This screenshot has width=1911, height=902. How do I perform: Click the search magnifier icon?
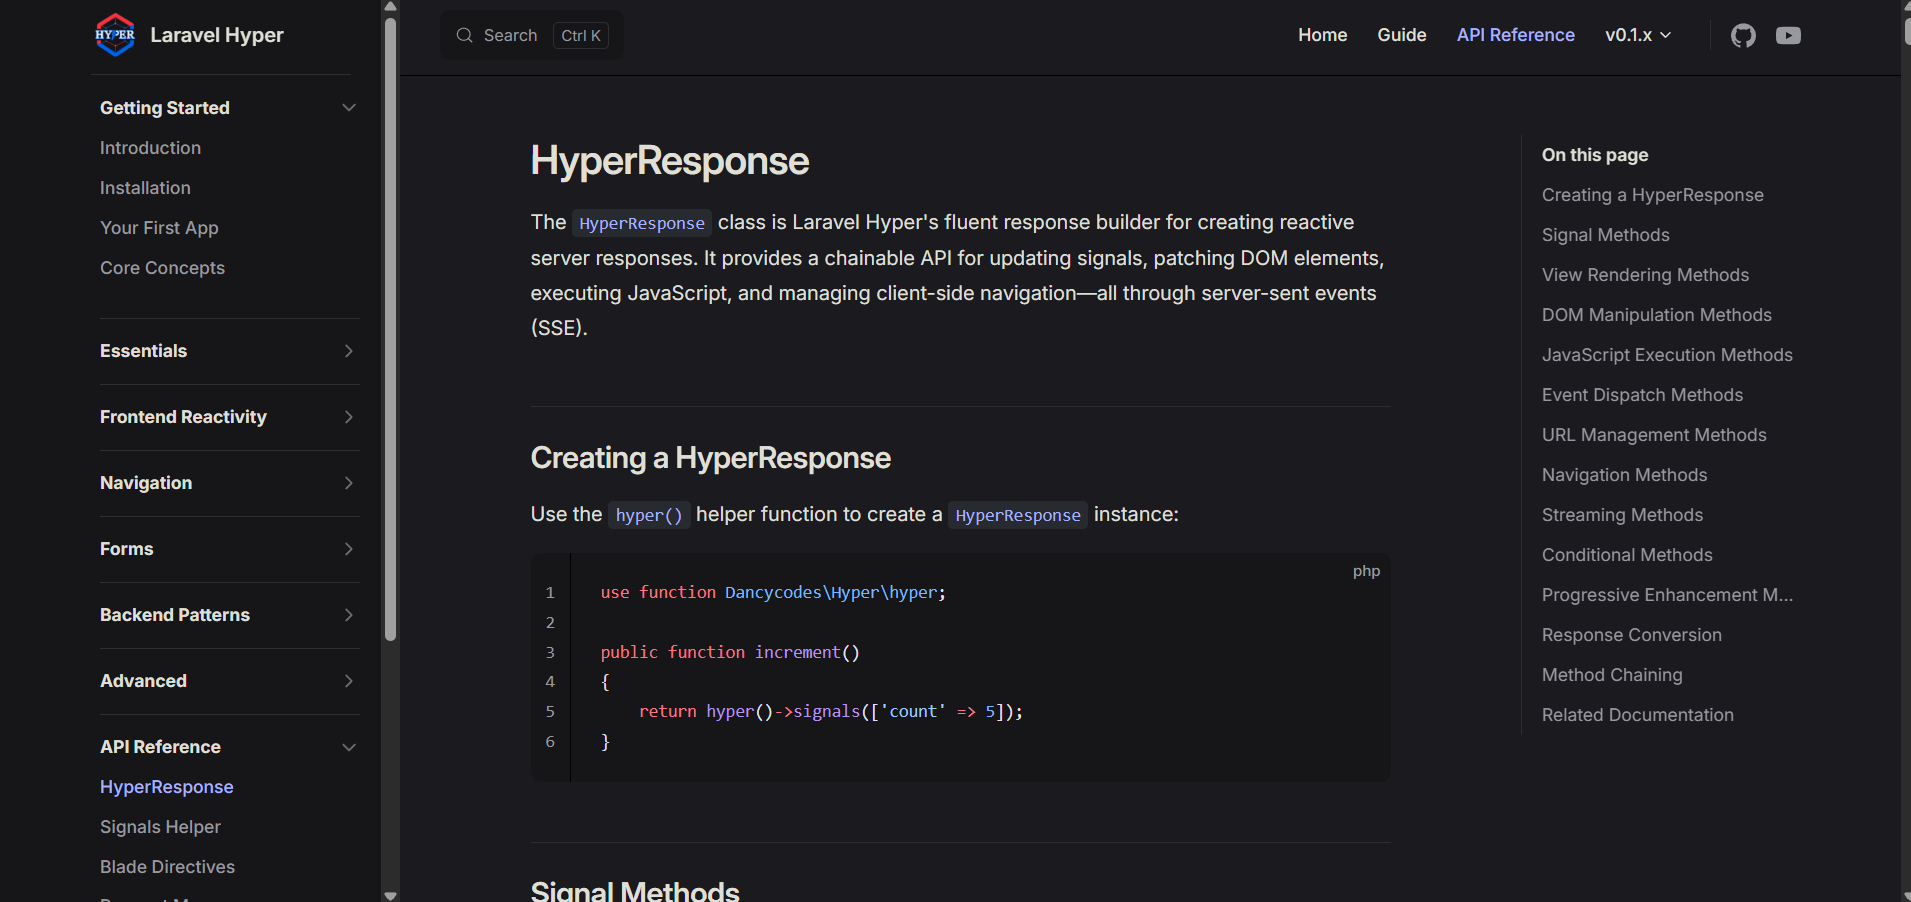tap(464, 36)
